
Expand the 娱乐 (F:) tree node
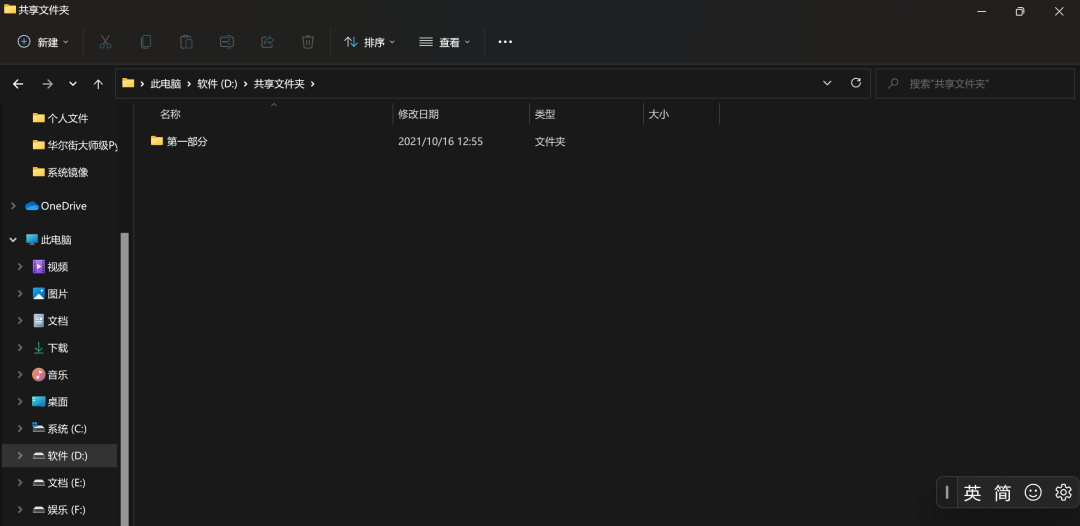[20, 510]
